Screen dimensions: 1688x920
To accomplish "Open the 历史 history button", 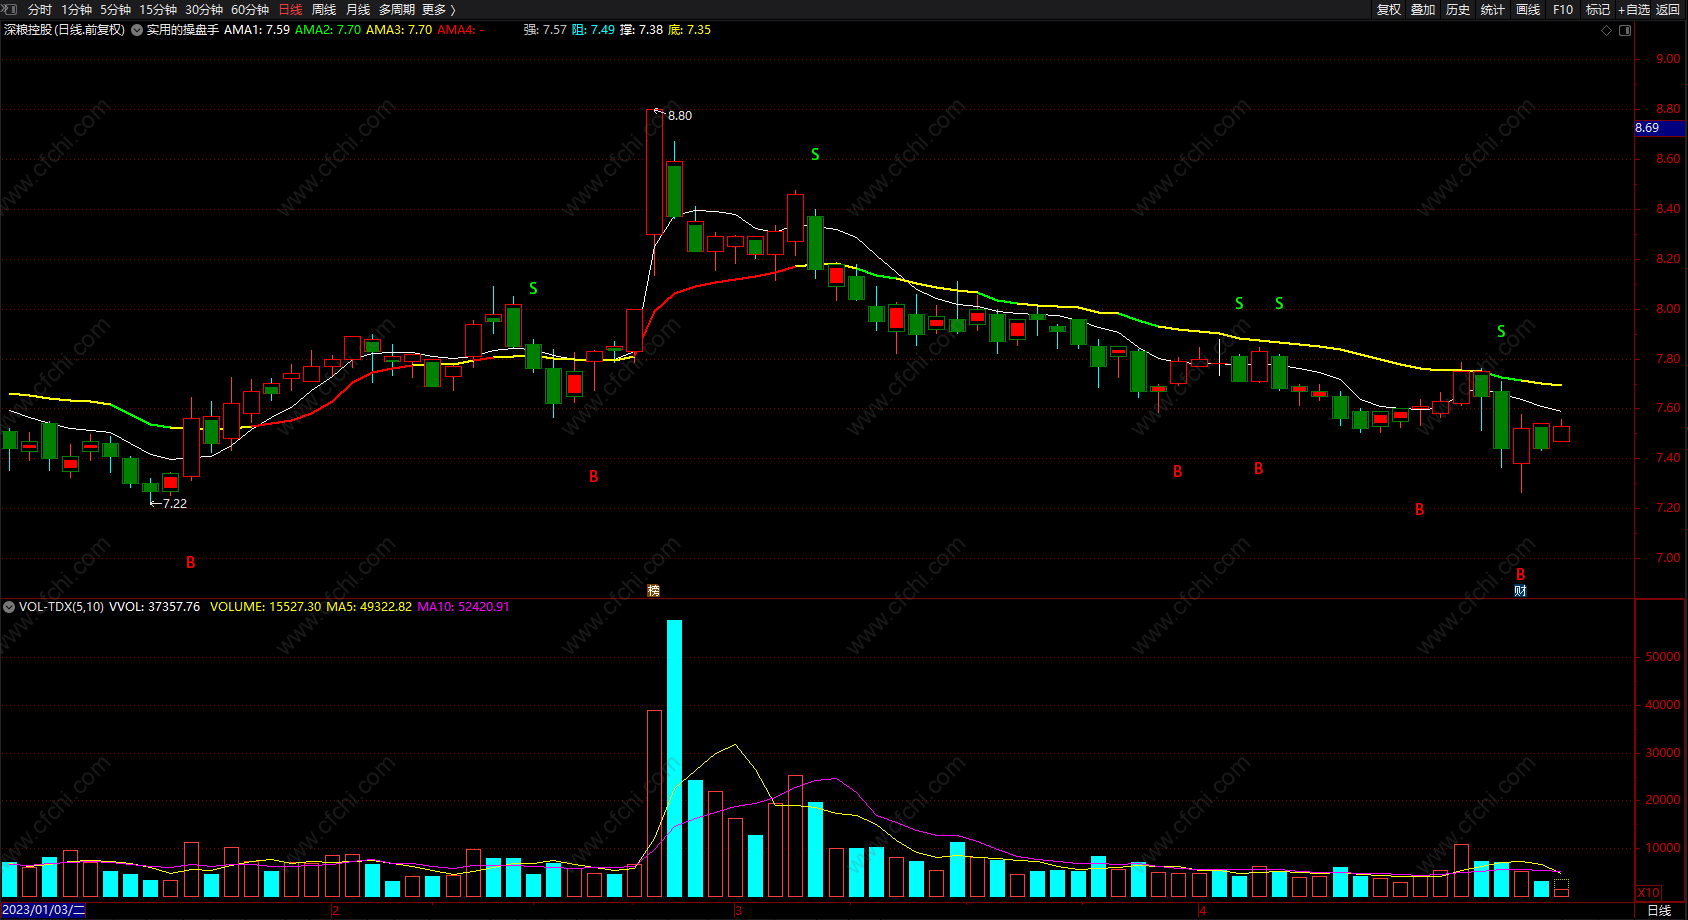I will [1458, 9].
